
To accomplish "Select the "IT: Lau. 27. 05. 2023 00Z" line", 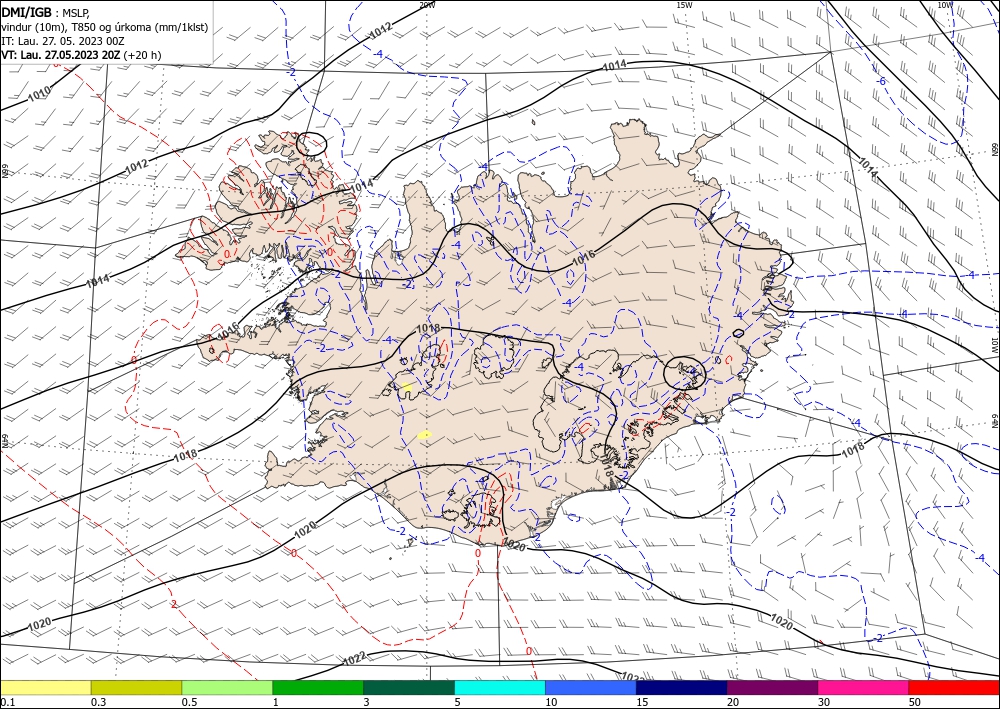I will click(x=62, y=41).
